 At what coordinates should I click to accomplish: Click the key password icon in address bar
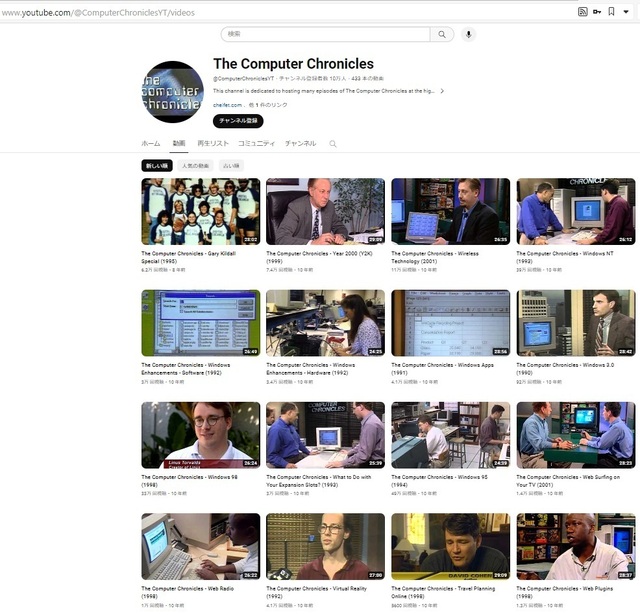pos(597,12)
